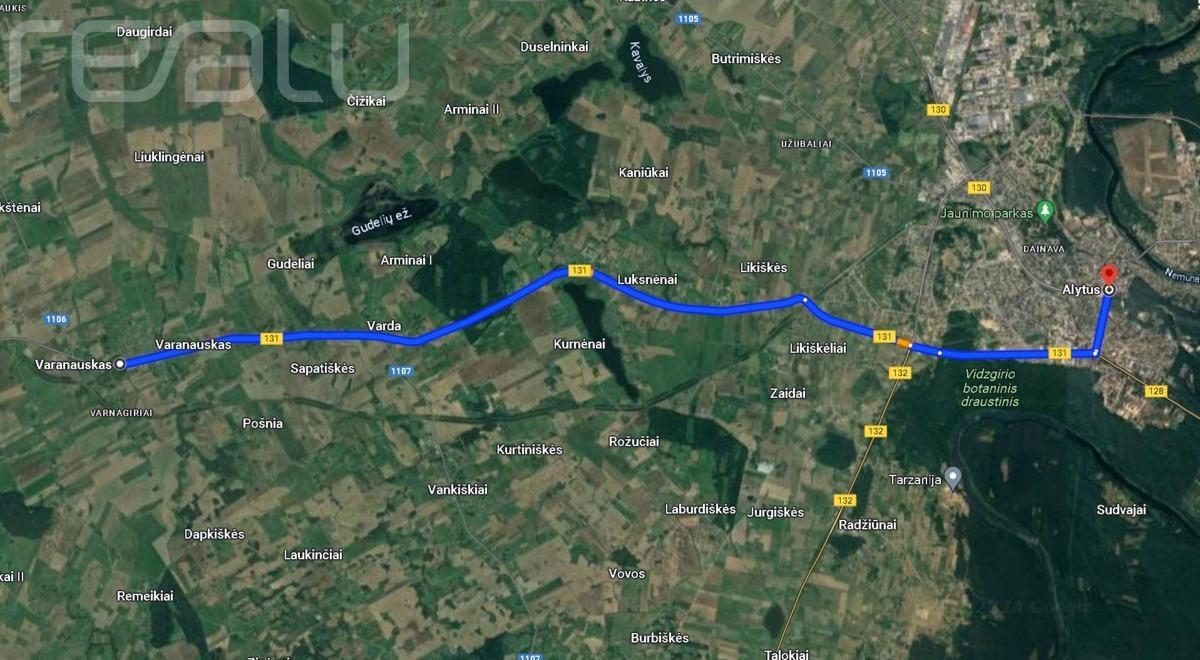Select the Likiškės place label
Viewport: 1200px width, 660px height.
[762, 268]
